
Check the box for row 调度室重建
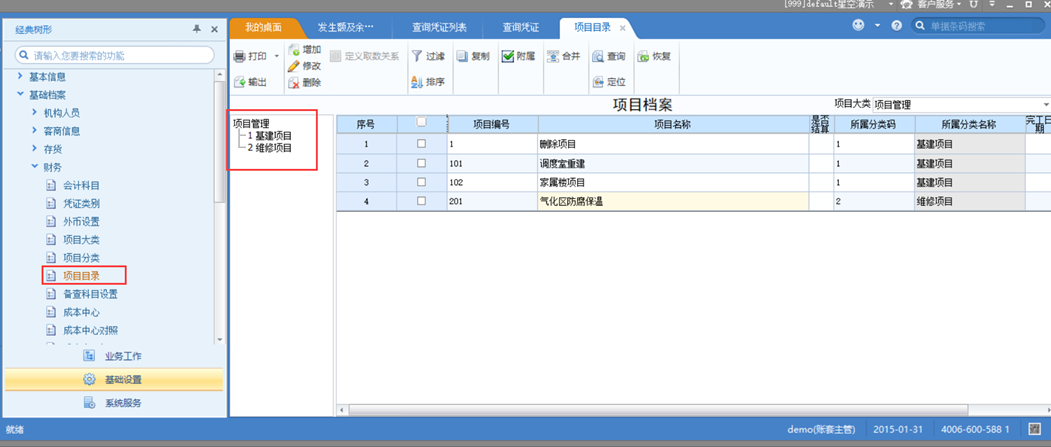click(421, 163)
